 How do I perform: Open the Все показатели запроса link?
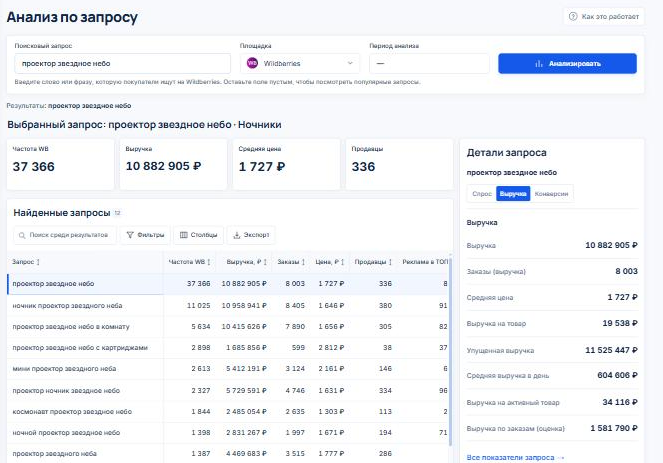pos(510,458)
